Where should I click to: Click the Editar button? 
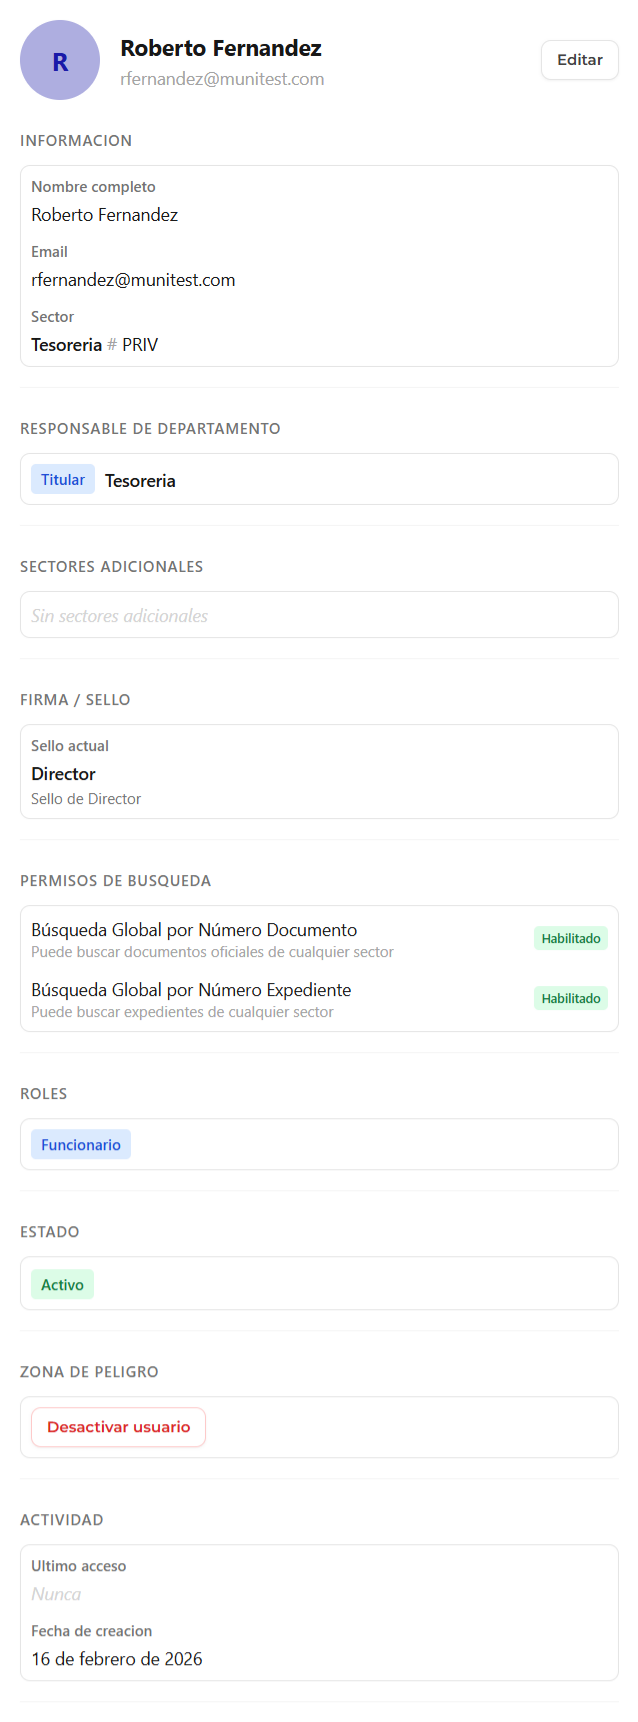coord(579,60)
